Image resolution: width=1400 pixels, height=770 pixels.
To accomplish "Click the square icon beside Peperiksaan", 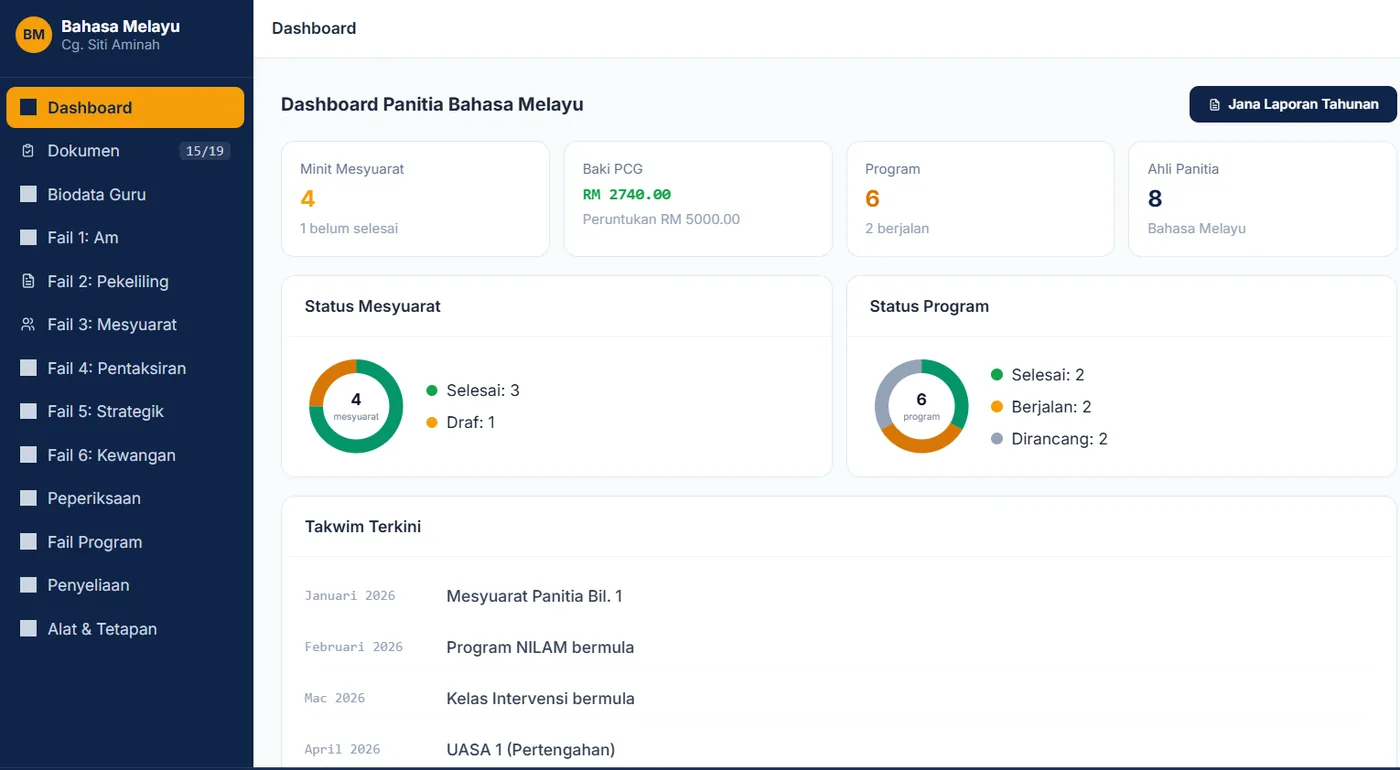I will click(x=28, y=498).
